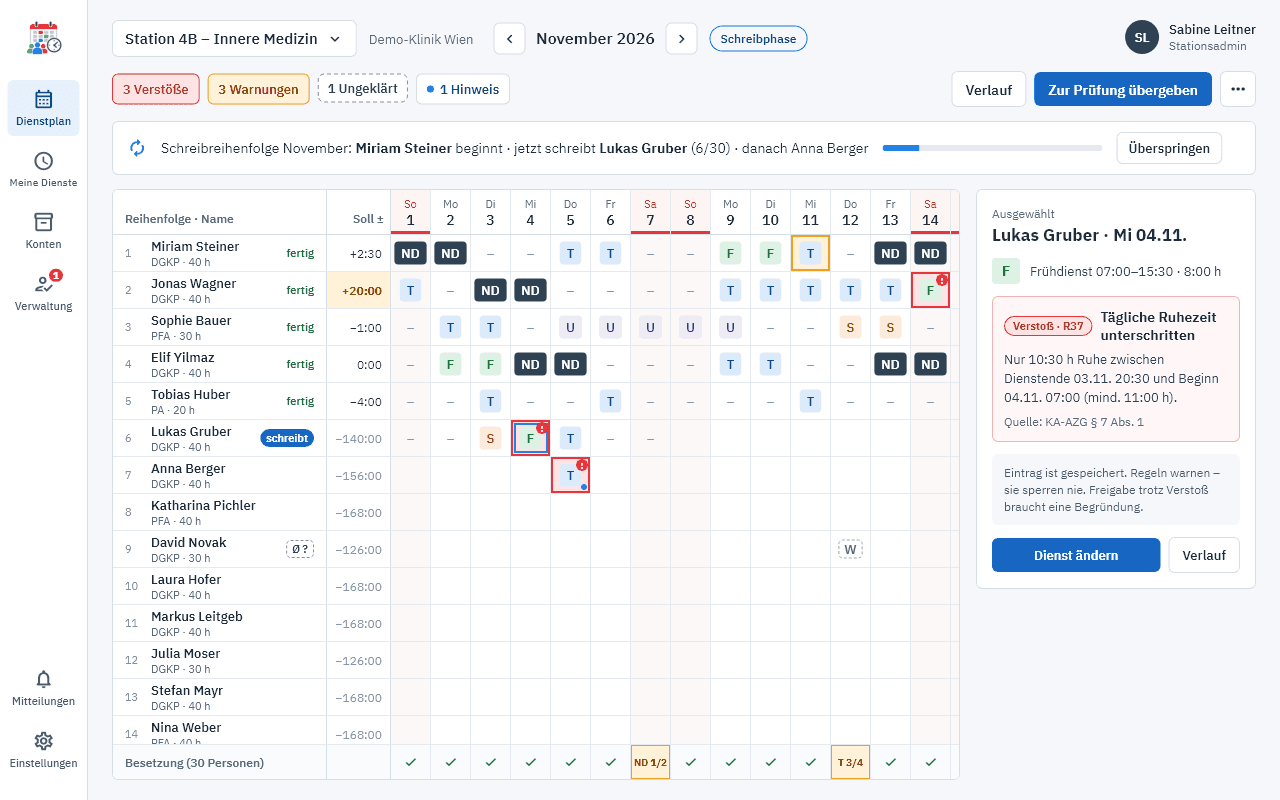The image size is (1280, 800).
Task: Click the app logo calendar icon
Action: tap(44, 38)
